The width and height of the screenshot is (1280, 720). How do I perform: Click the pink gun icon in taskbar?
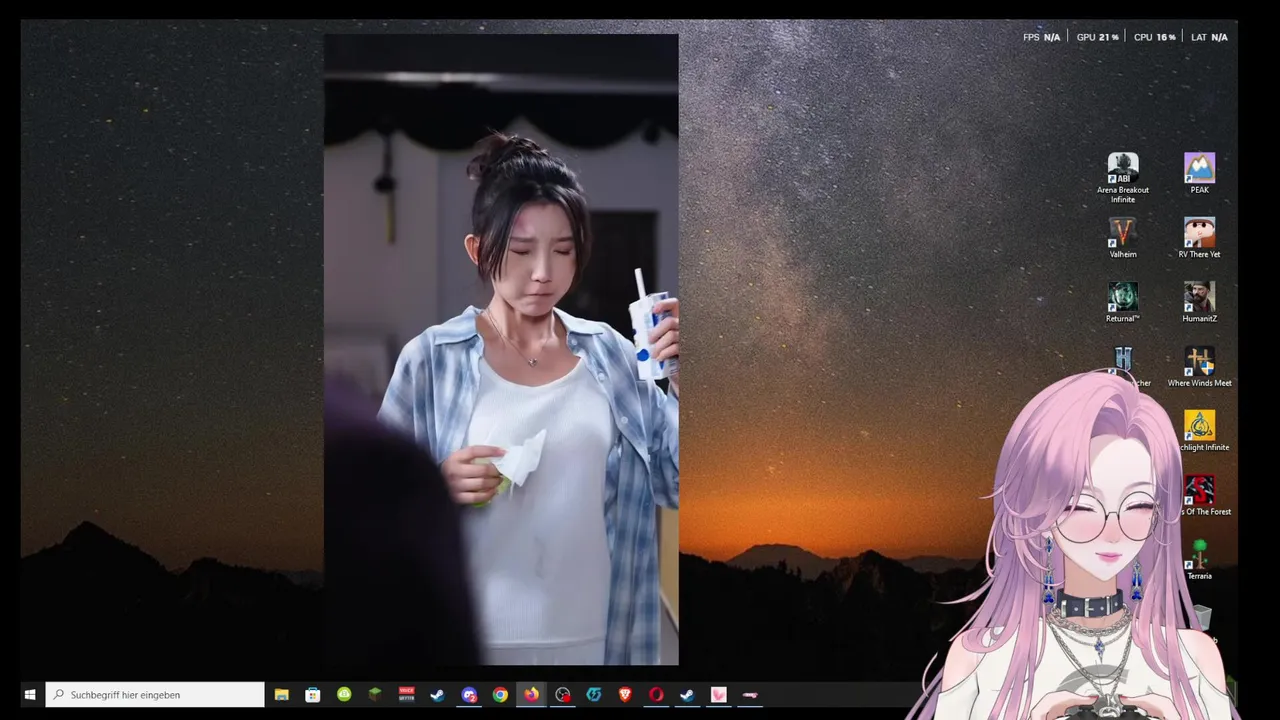(x=750, y=695)
